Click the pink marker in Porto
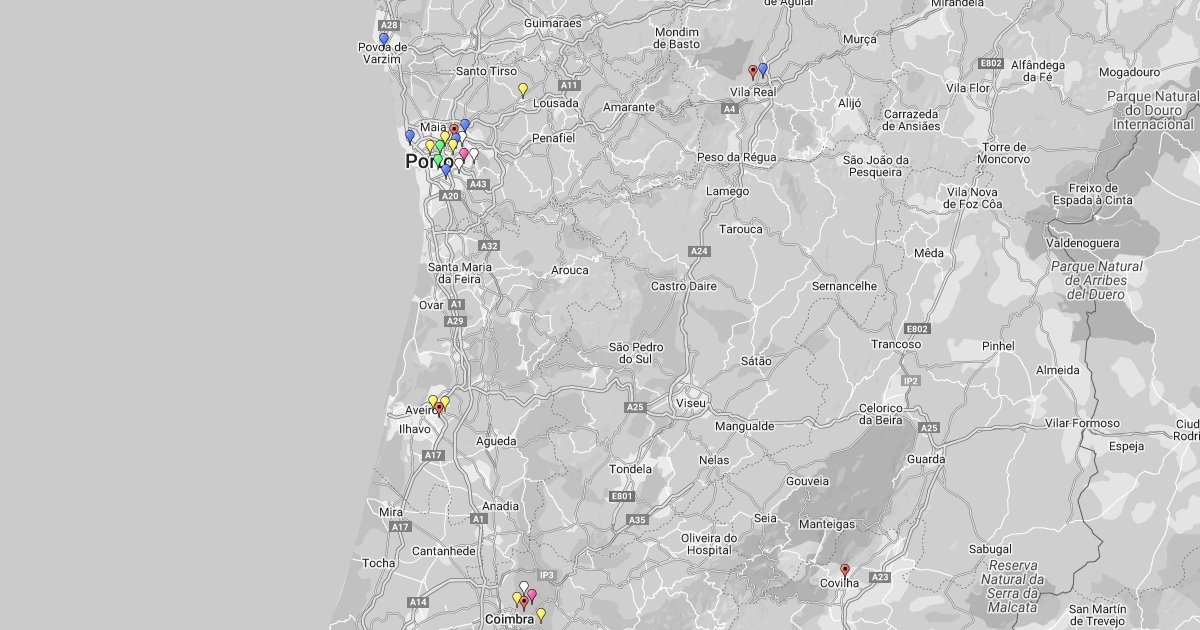 464,155
